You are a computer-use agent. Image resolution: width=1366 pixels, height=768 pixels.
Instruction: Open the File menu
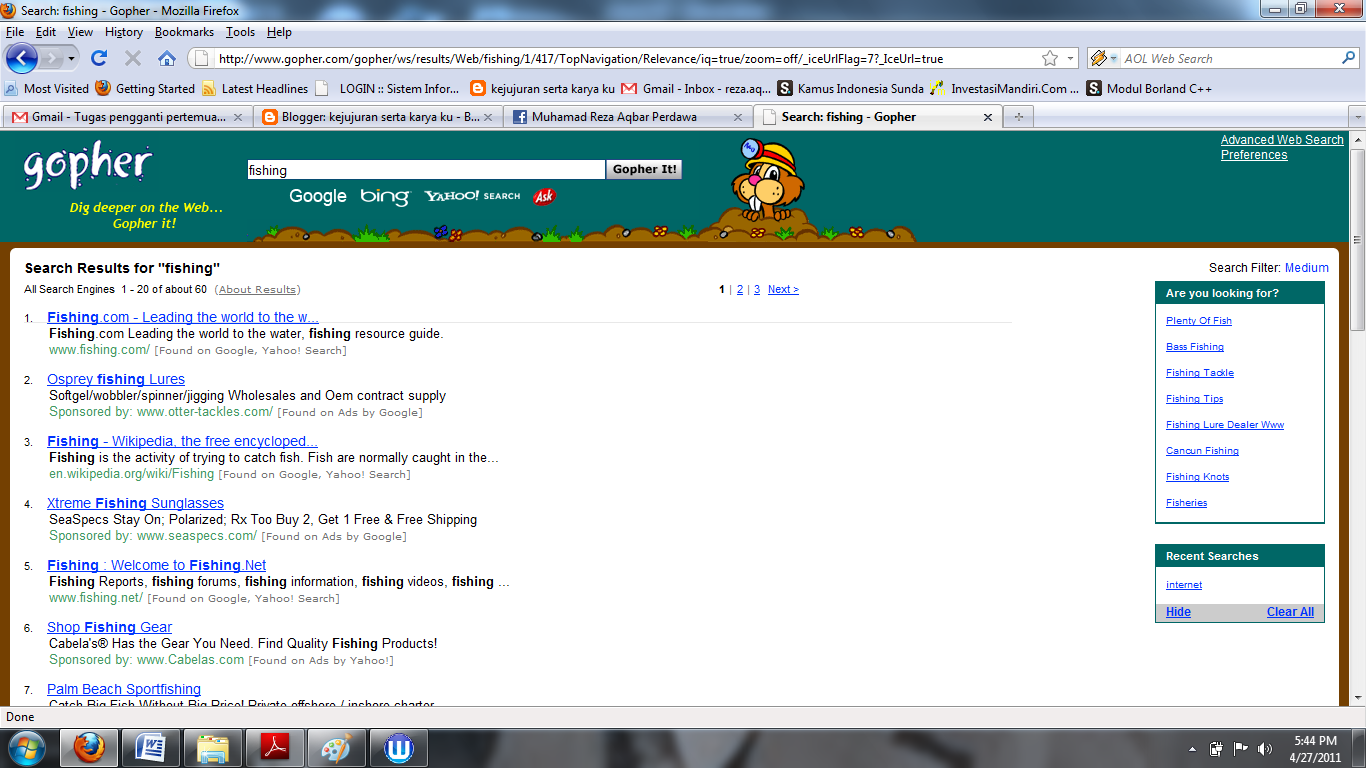pyautogui.click(x=15, y=32)
